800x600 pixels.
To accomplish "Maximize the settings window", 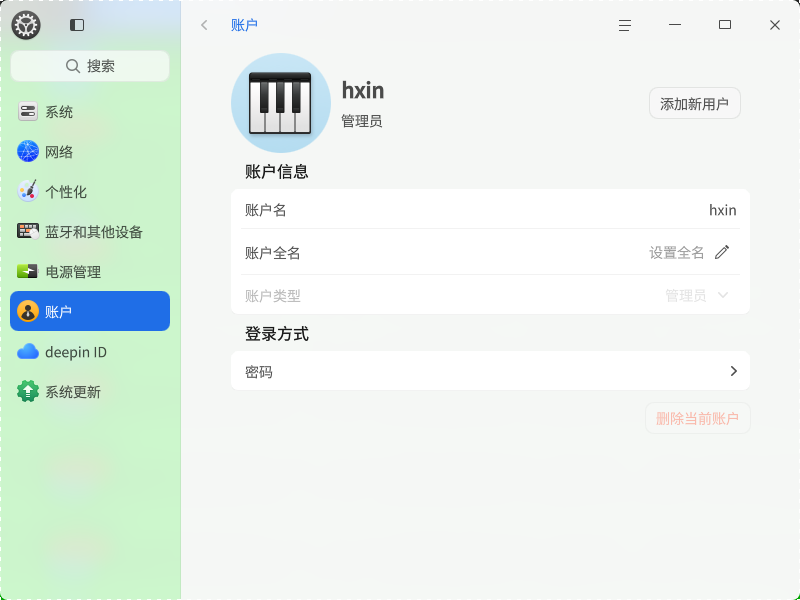I will [724, 24].
